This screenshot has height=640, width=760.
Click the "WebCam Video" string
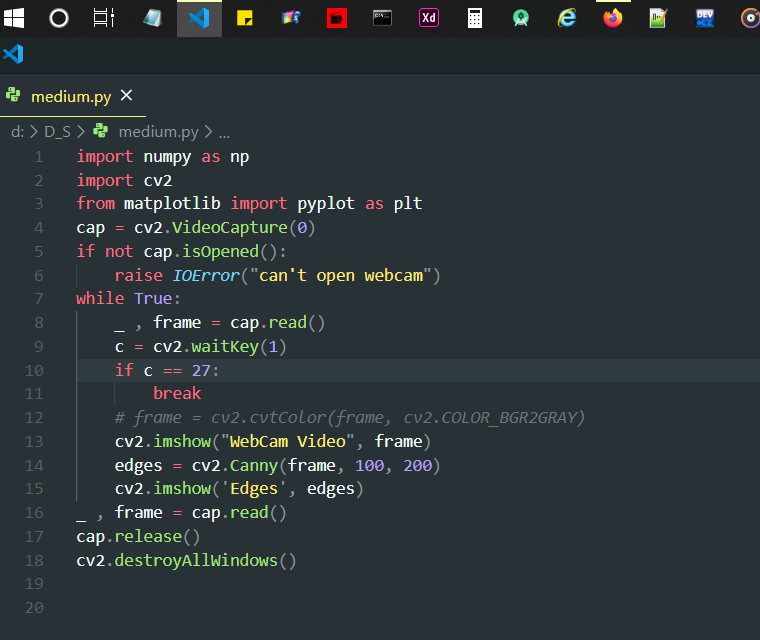(288, 441)
